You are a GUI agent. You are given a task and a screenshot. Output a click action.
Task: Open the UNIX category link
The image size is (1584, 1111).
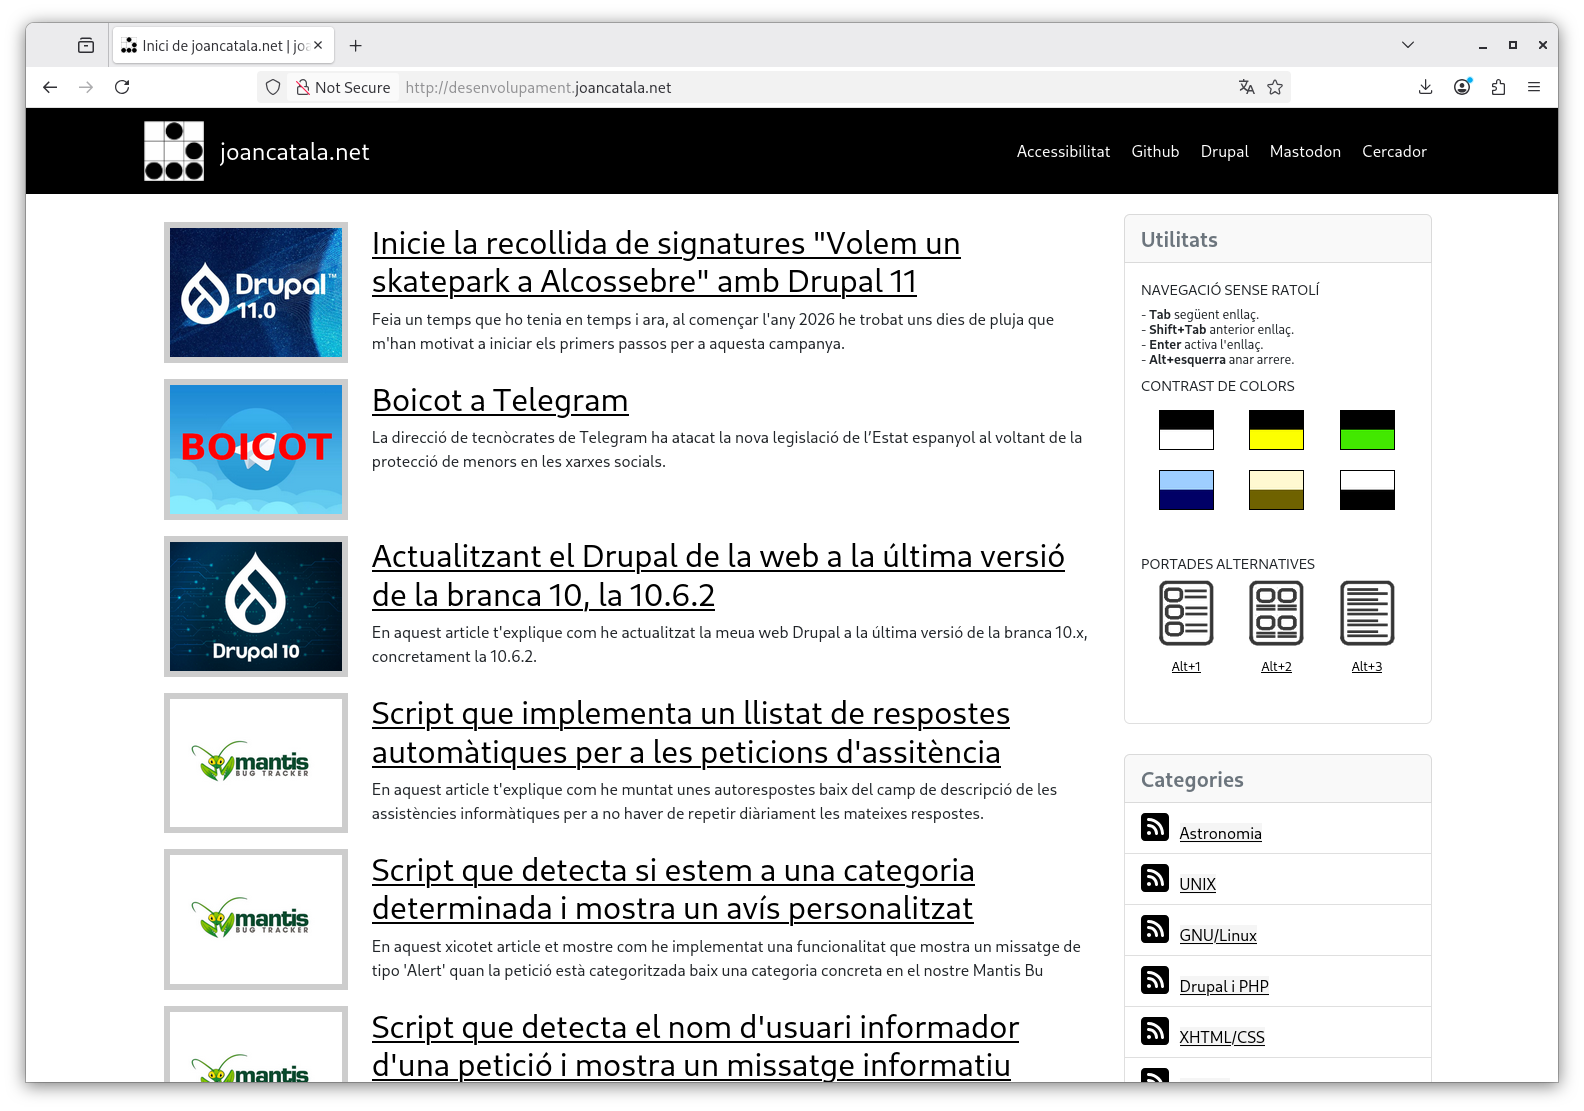coord(1197,885)
